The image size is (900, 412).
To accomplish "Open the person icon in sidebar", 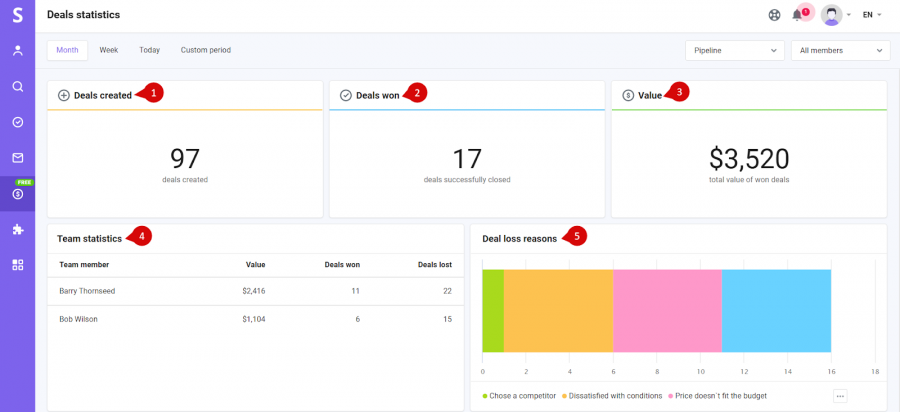I will 18,50.
